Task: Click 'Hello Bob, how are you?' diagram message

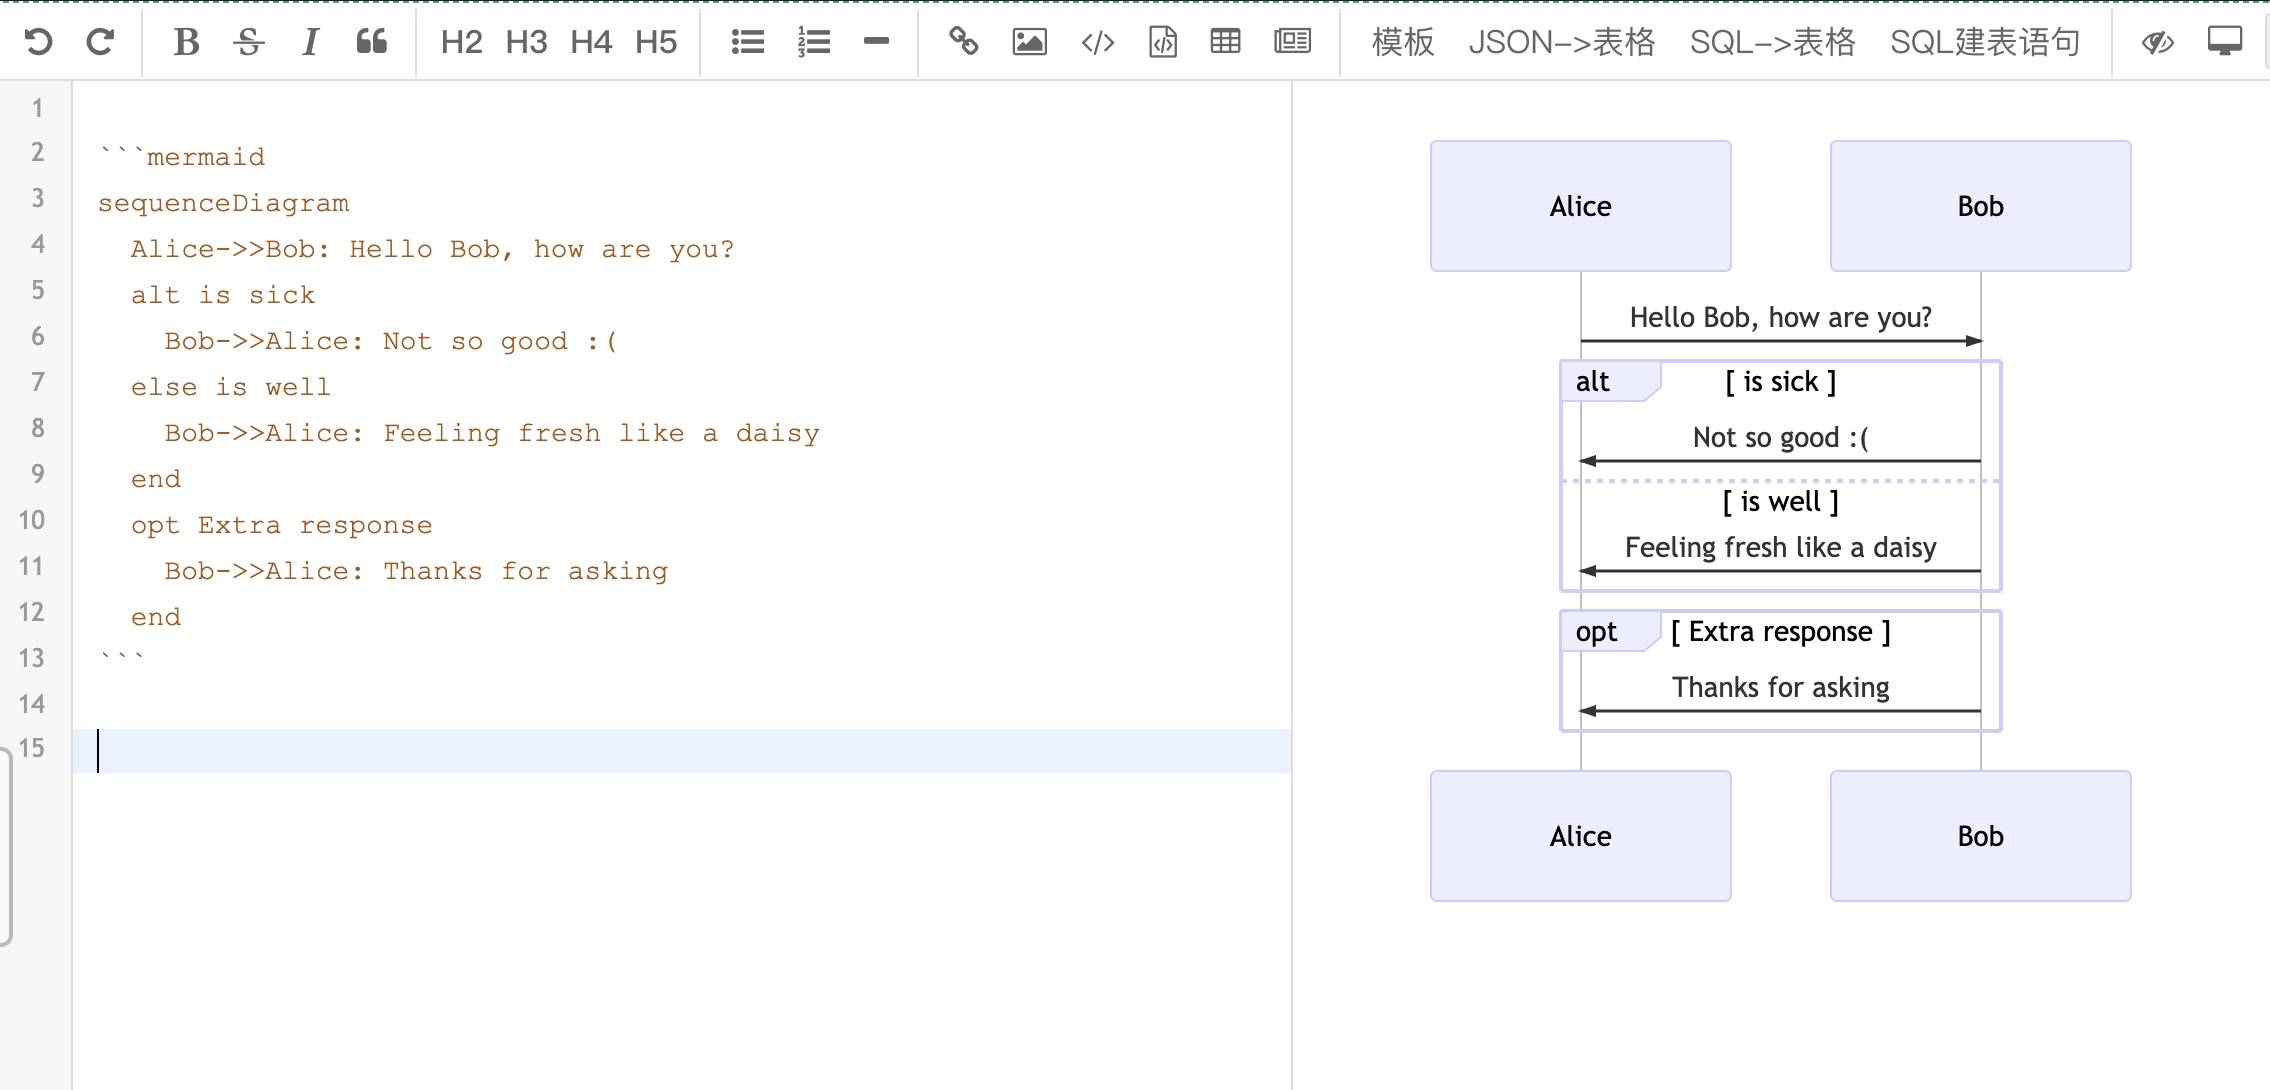Action: pyautogui.click(x=1781, y=318)
